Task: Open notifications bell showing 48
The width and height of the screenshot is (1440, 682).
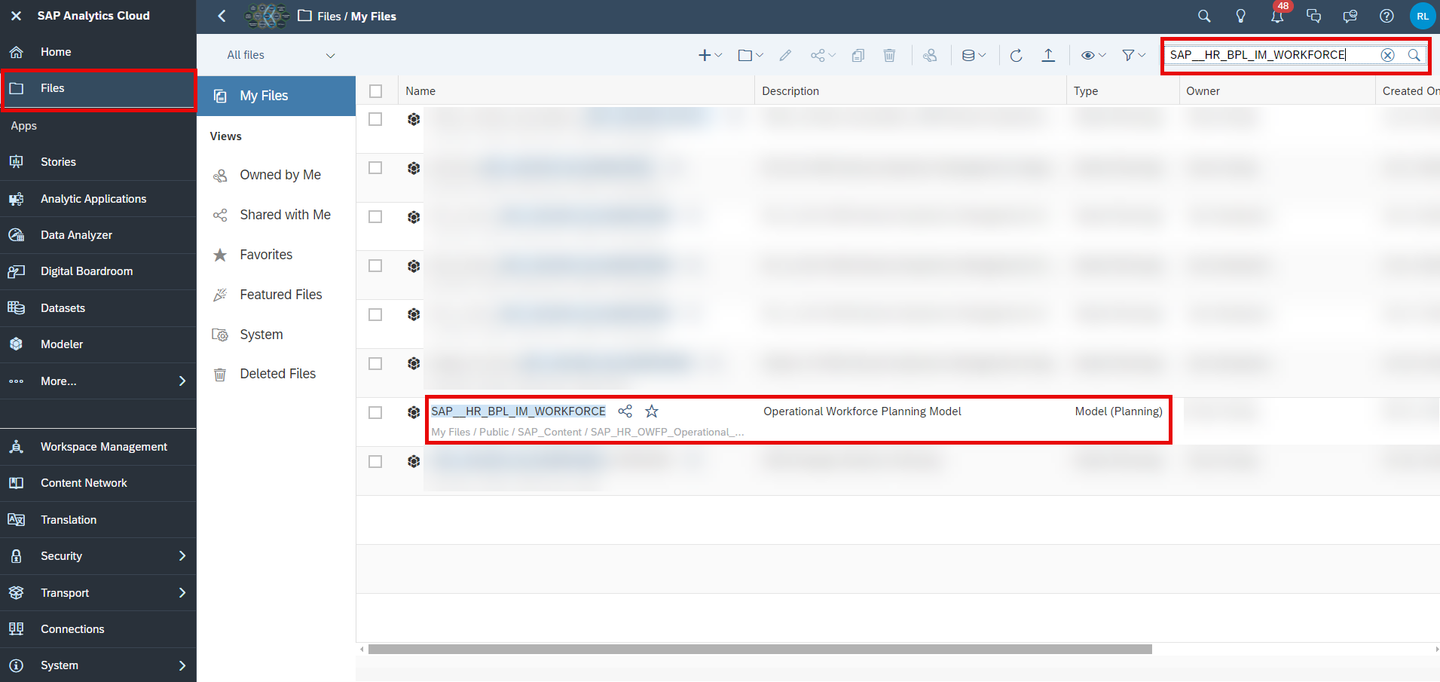Action: [1278, 14]
